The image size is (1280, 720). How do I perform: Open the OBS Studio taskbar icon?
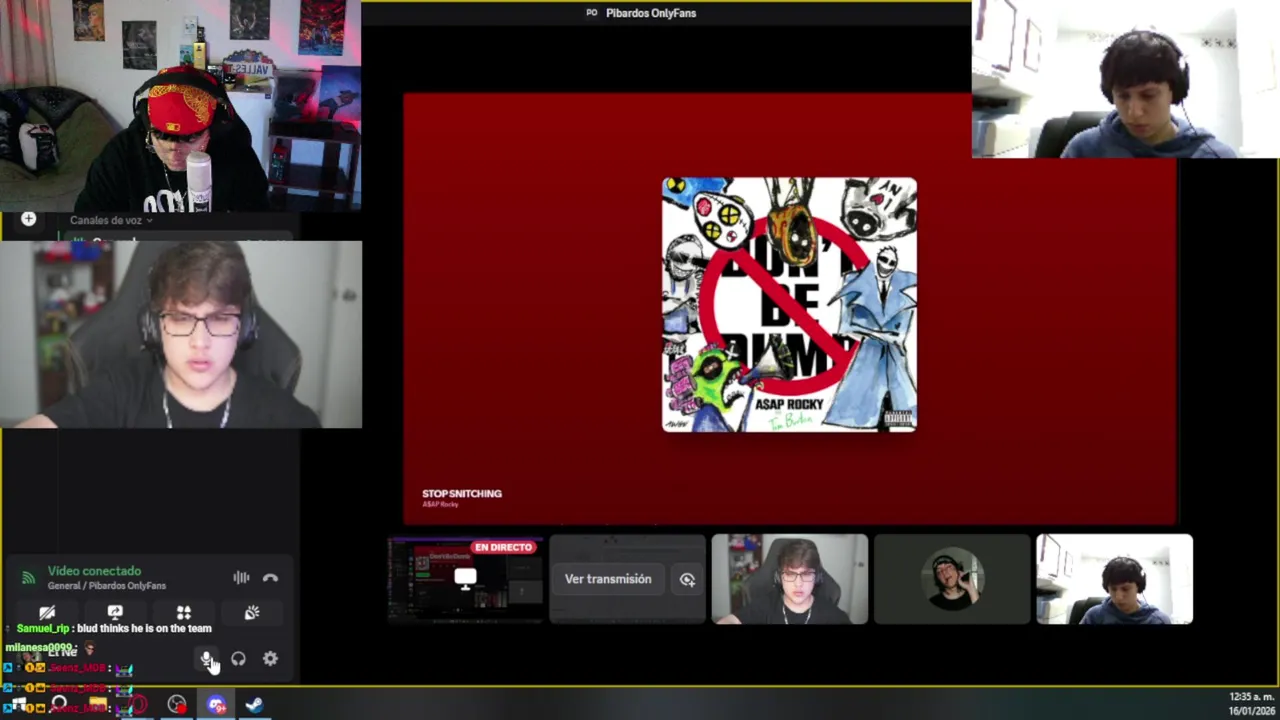click(x=177, y=705)
